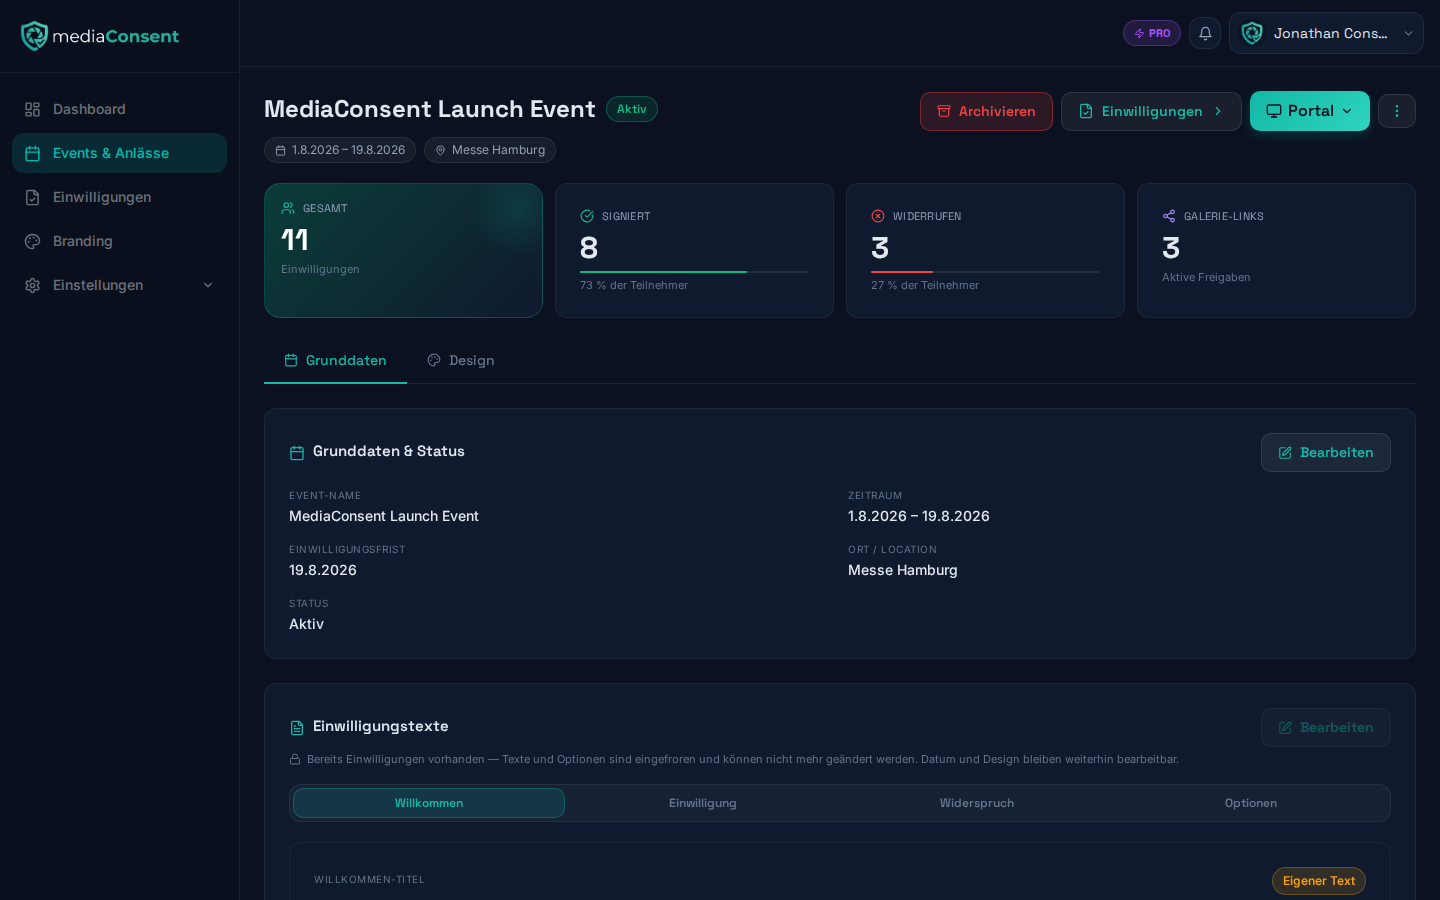Select the Grunddaten tab
Screen dimensions: 1440x900
point(335,360)
